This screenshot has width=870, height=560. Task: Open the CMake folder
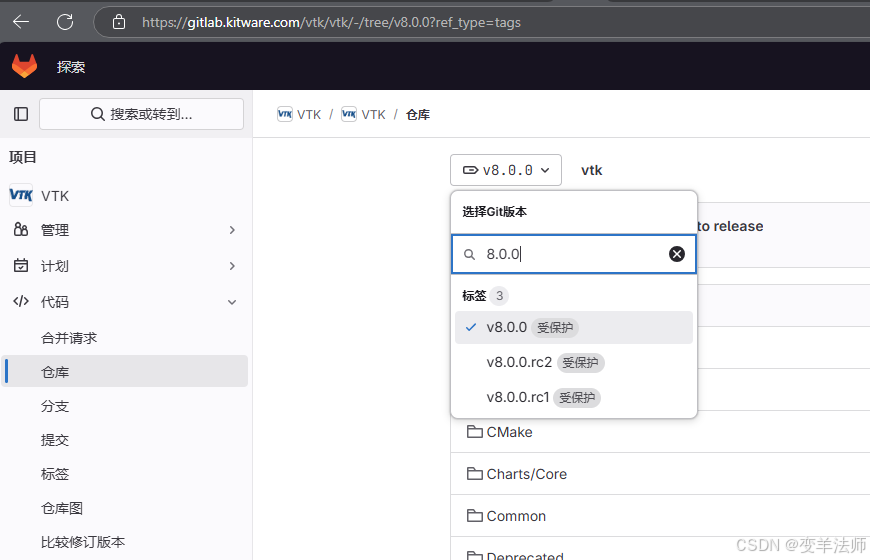coord(509,432)
